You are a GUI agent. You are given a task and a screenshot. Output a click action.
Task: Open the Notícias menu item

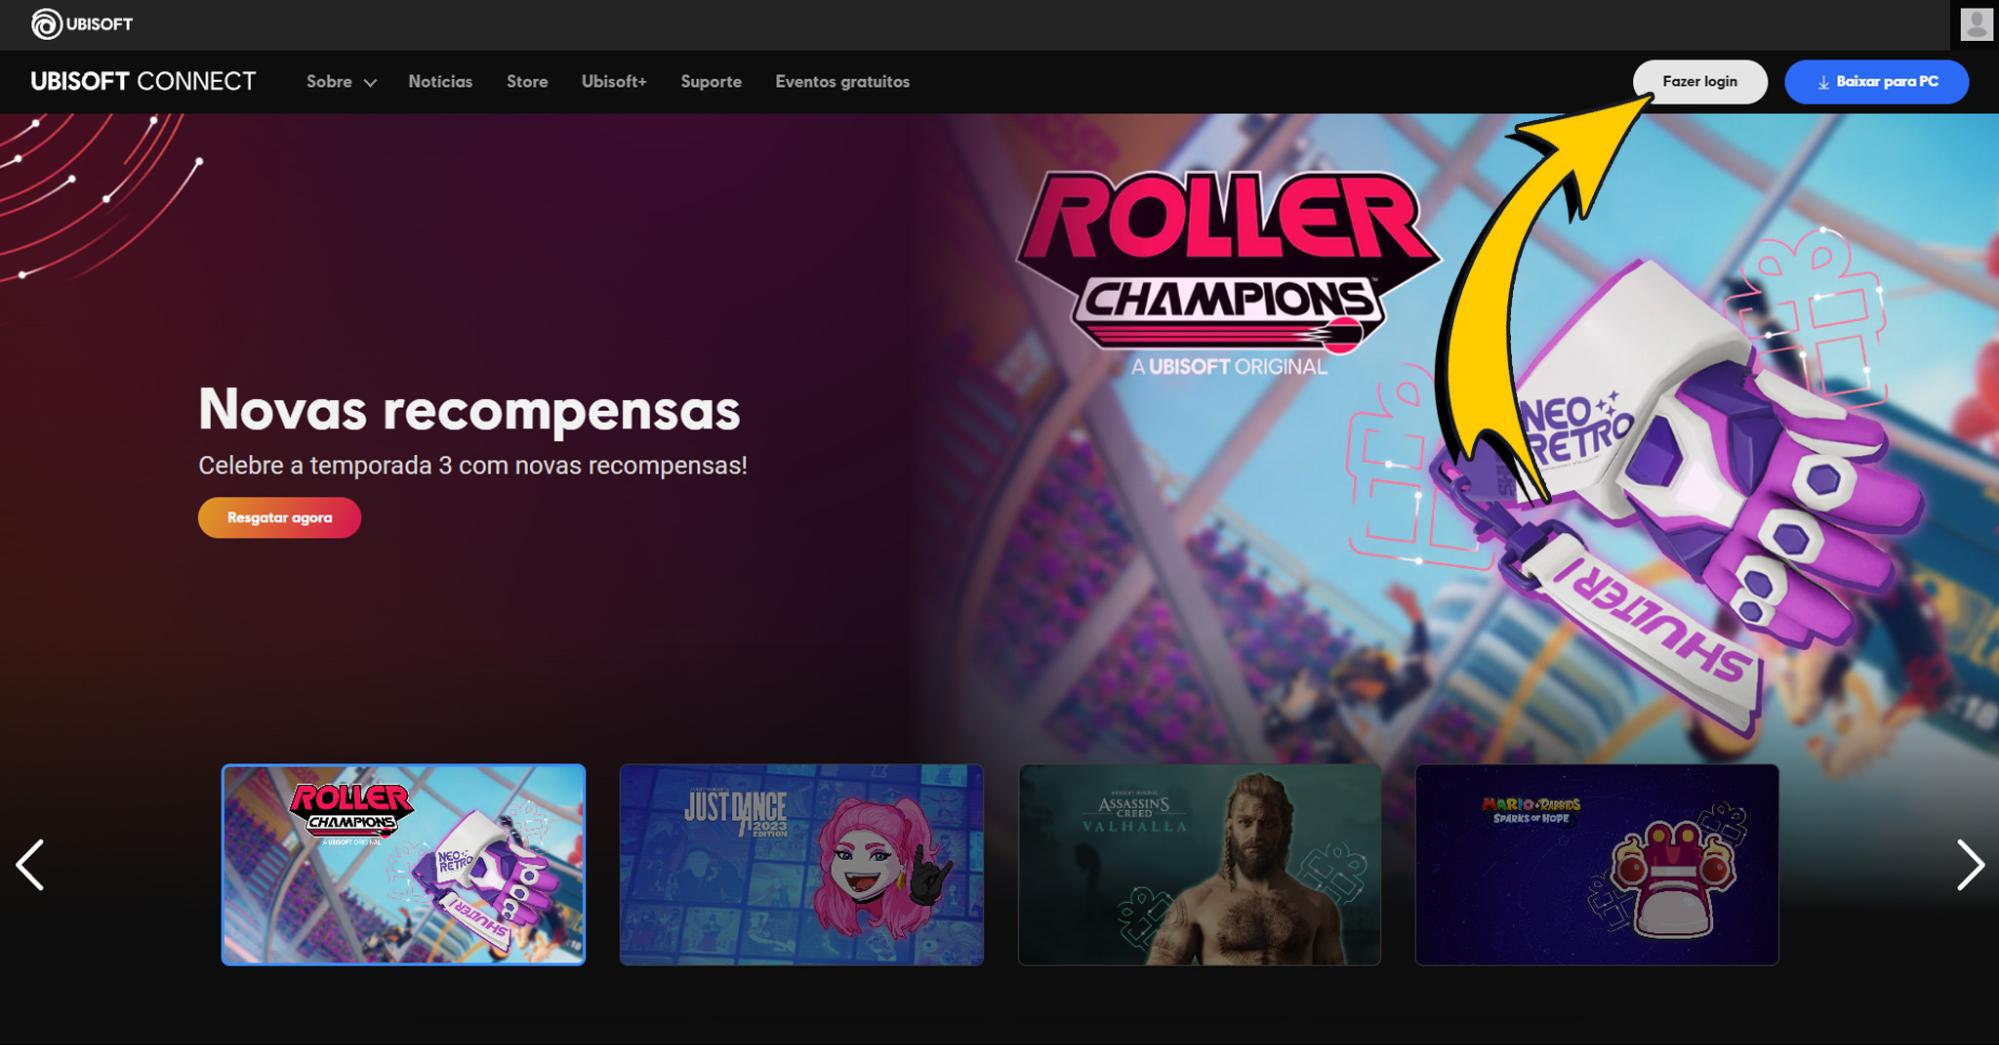pos(440,82)
